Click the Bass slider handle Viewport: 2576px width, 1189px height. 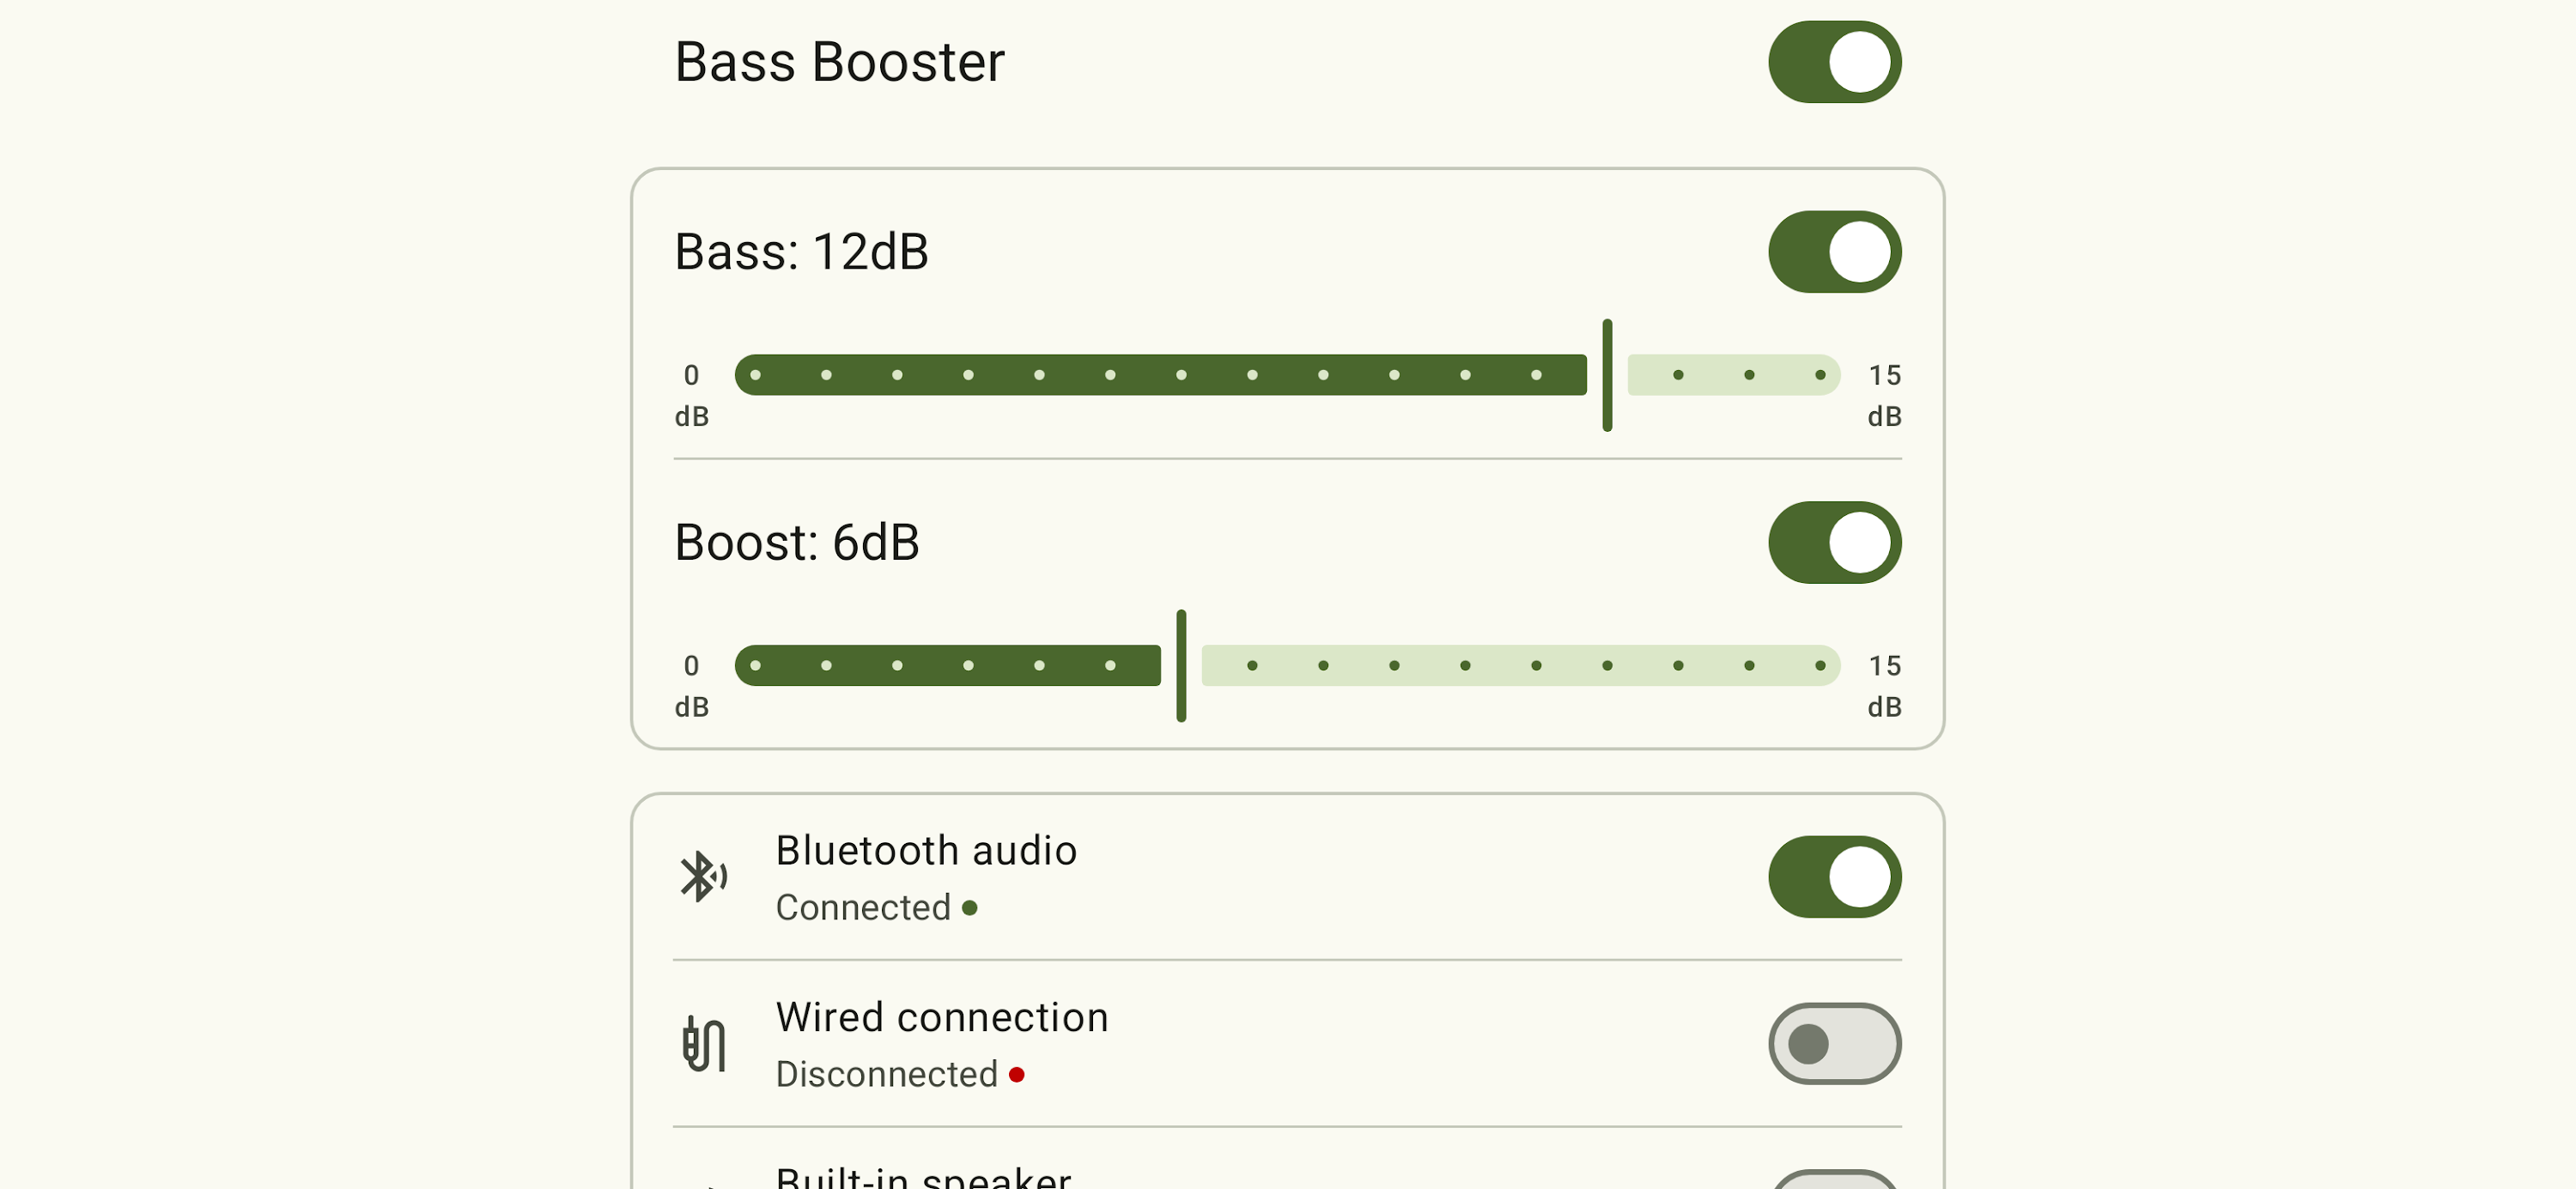tap(1607, 375)
